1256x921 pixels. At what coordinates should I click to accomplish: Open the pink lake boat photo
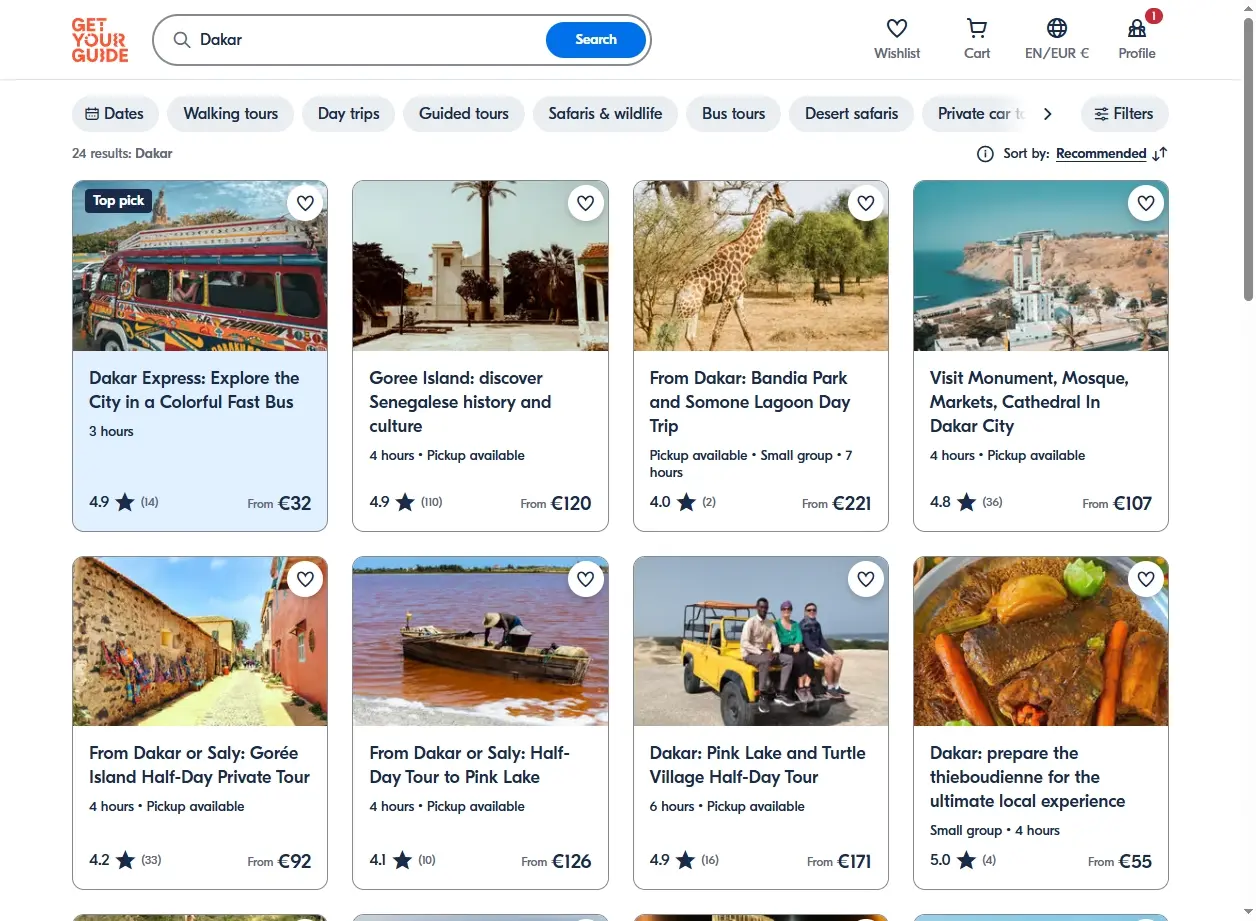480,641
